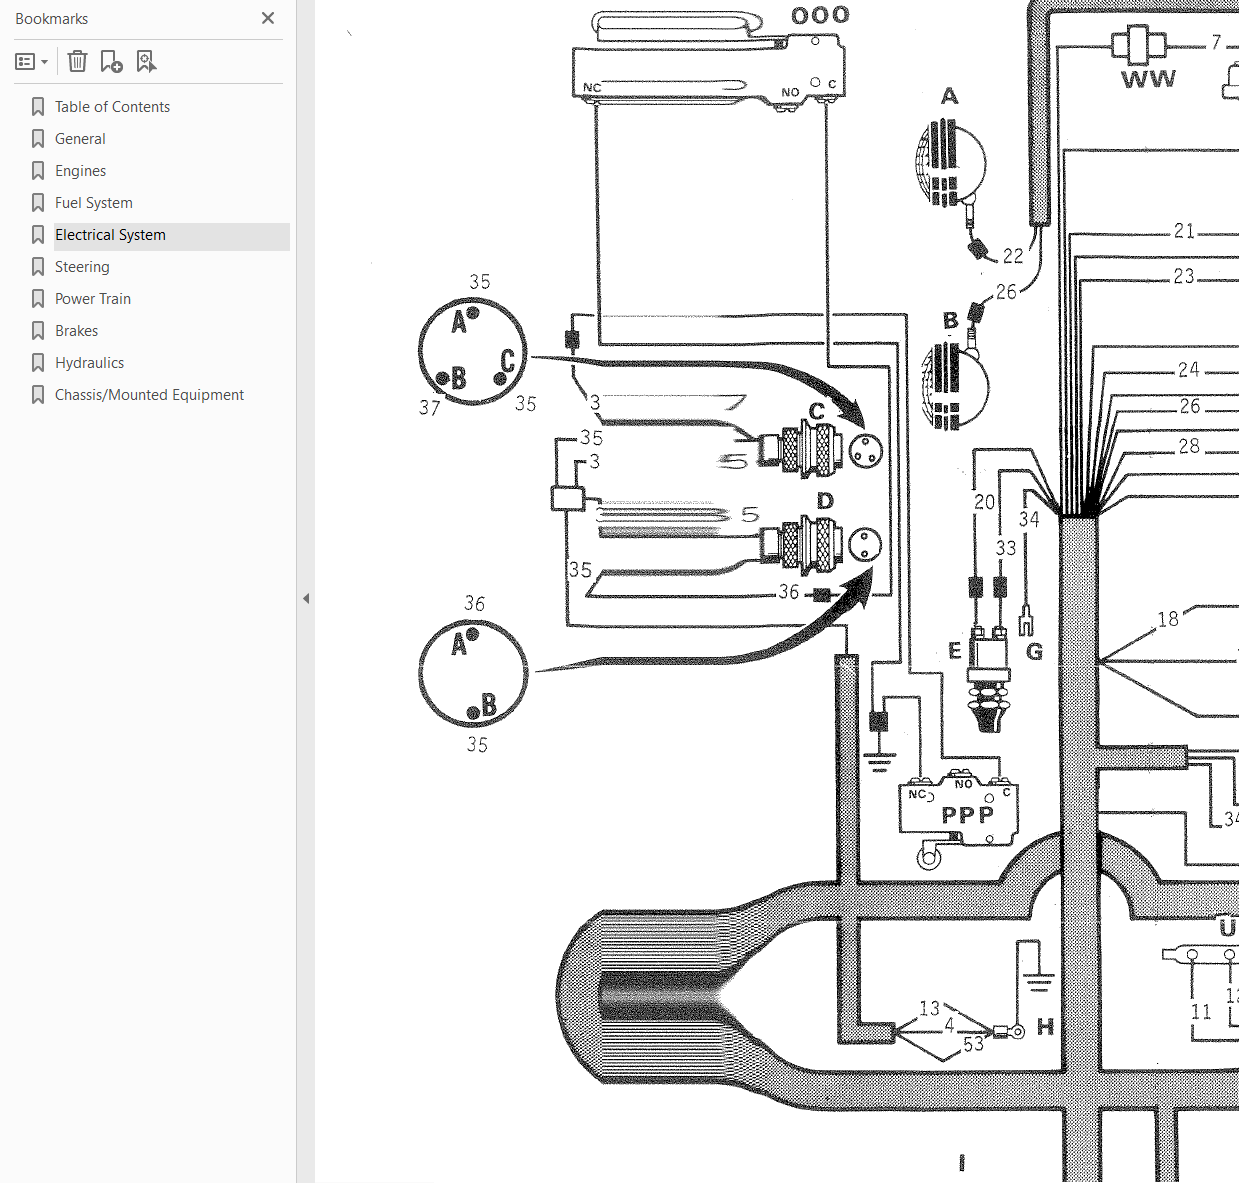Collapse the navigation pane with the arrow handle
The height and width of the screenshot is (1183, 1239).
pyautogui.click(x=306, y=598)
